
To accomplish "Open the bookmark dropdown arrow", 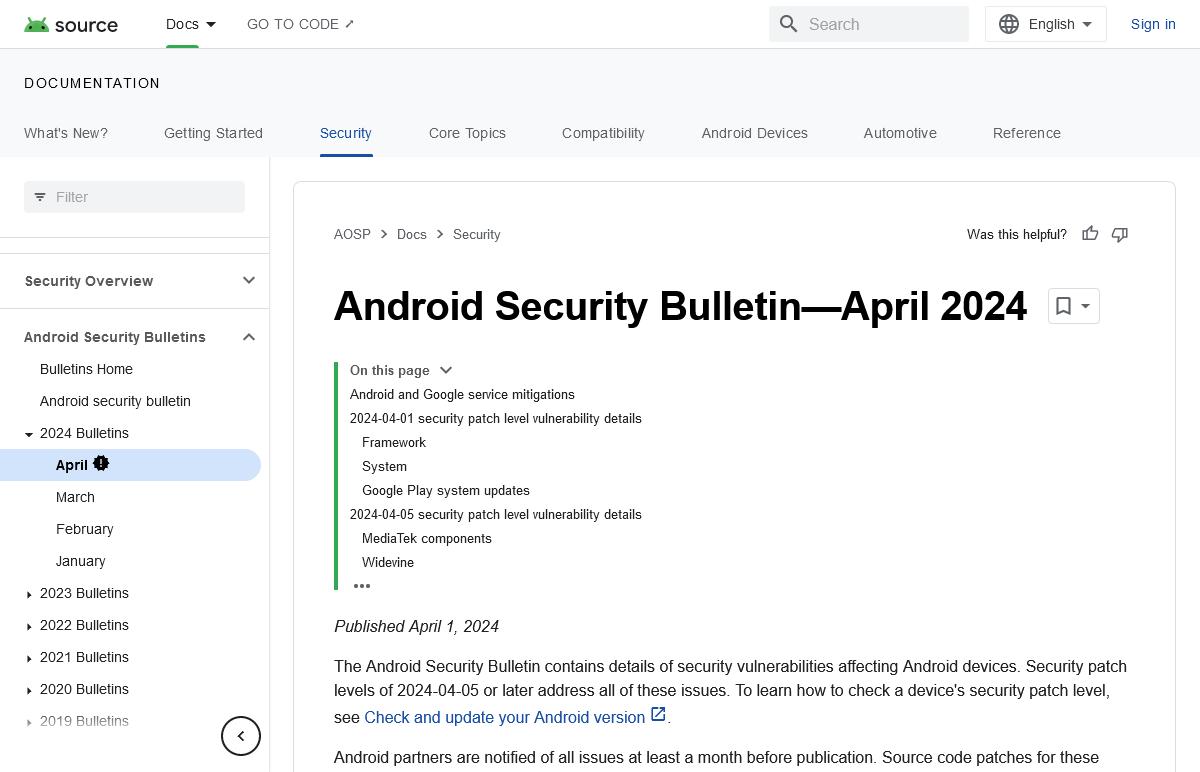I will (1086, 306).
